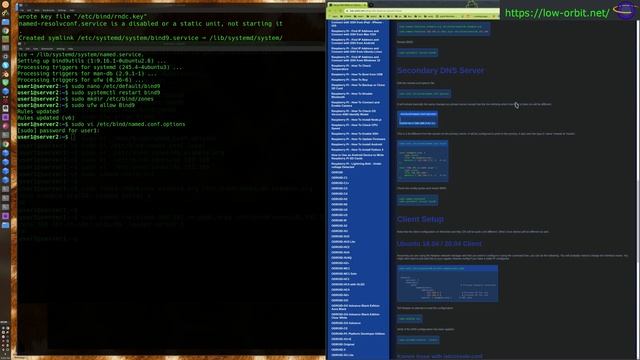640x360 pixels.
Task: Open 'ODROID-GO Advance Black Edition Aura Black' link
Action: pos(355,307)
